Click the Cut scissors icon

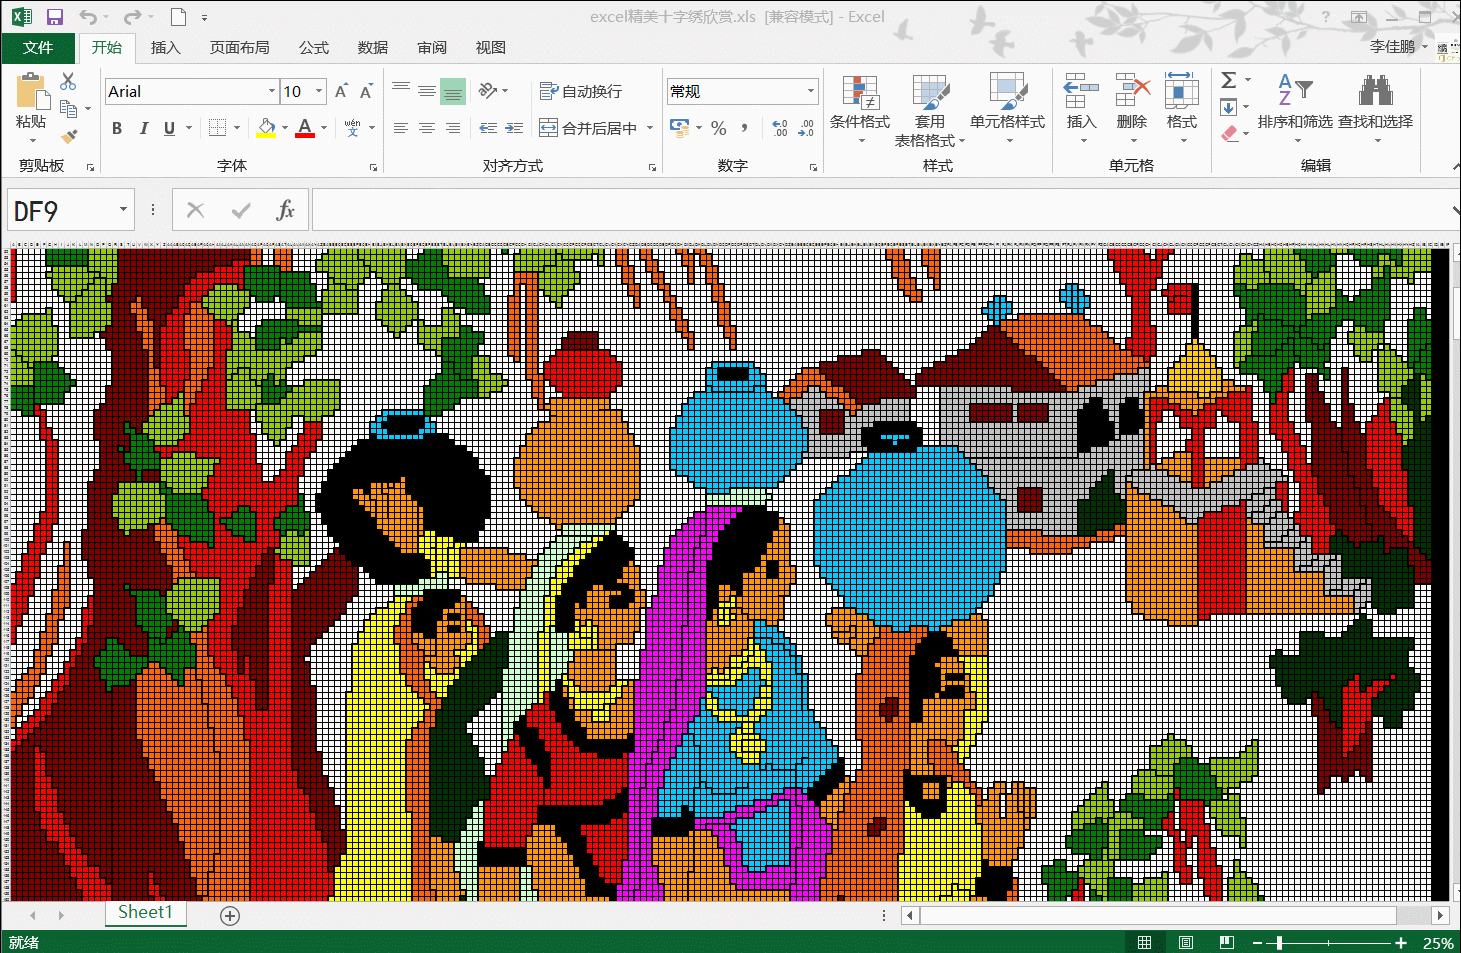click(68, 81)
